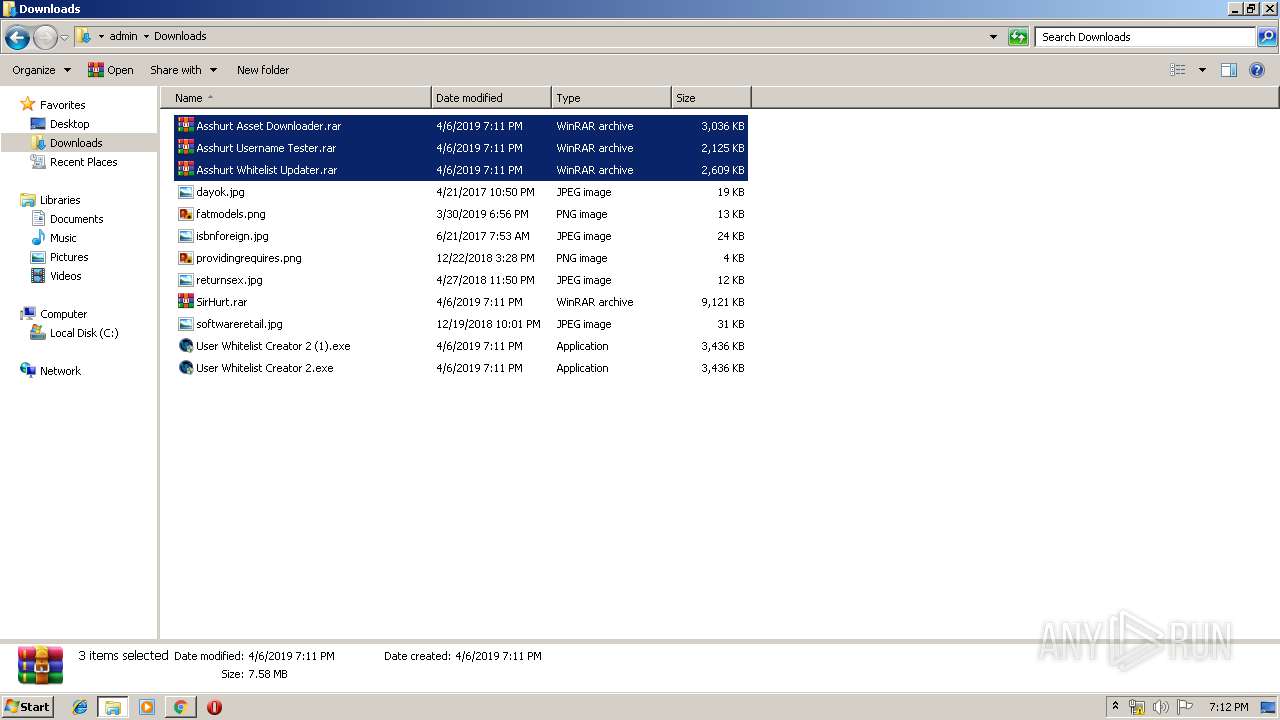Image resolution: width=1280 pixels, height=720 pixels.
Task: Click the Search Downloads field
Action: tap(1145, 37)
